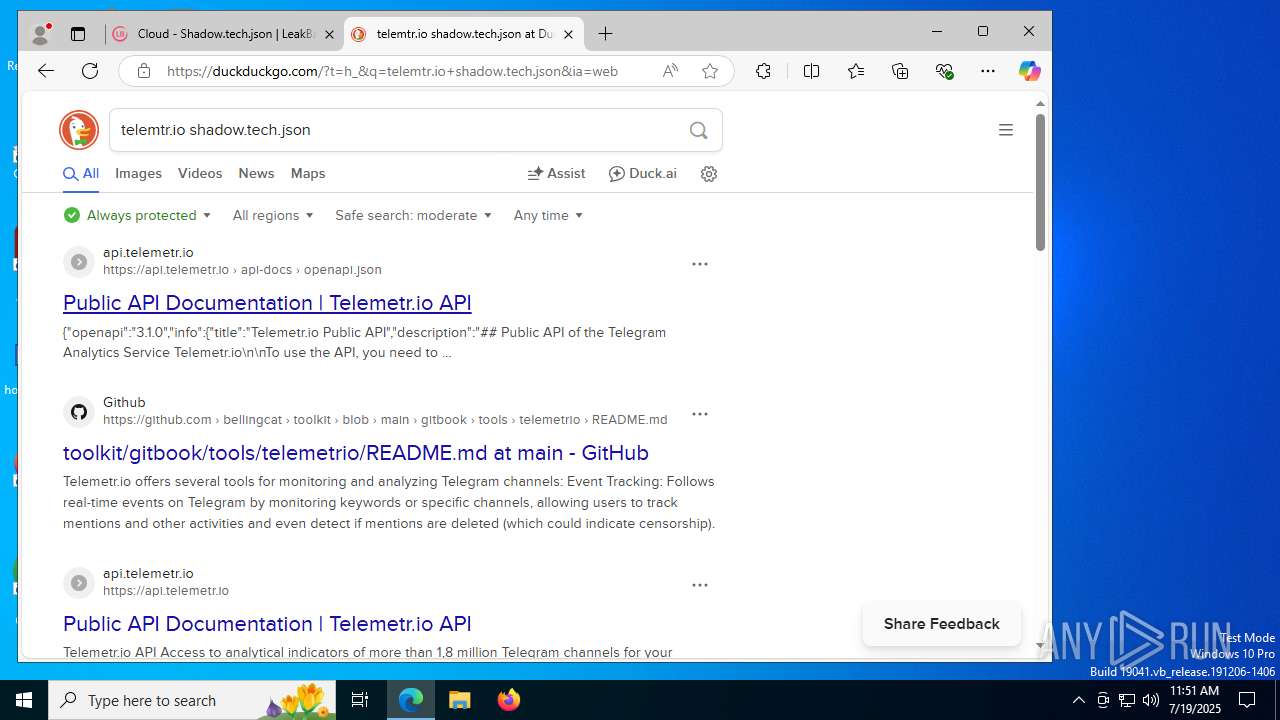Open the Extensions puzzle icon
Image resolution: width=1280 pixels, height=720 pixels.
point(763,71)
